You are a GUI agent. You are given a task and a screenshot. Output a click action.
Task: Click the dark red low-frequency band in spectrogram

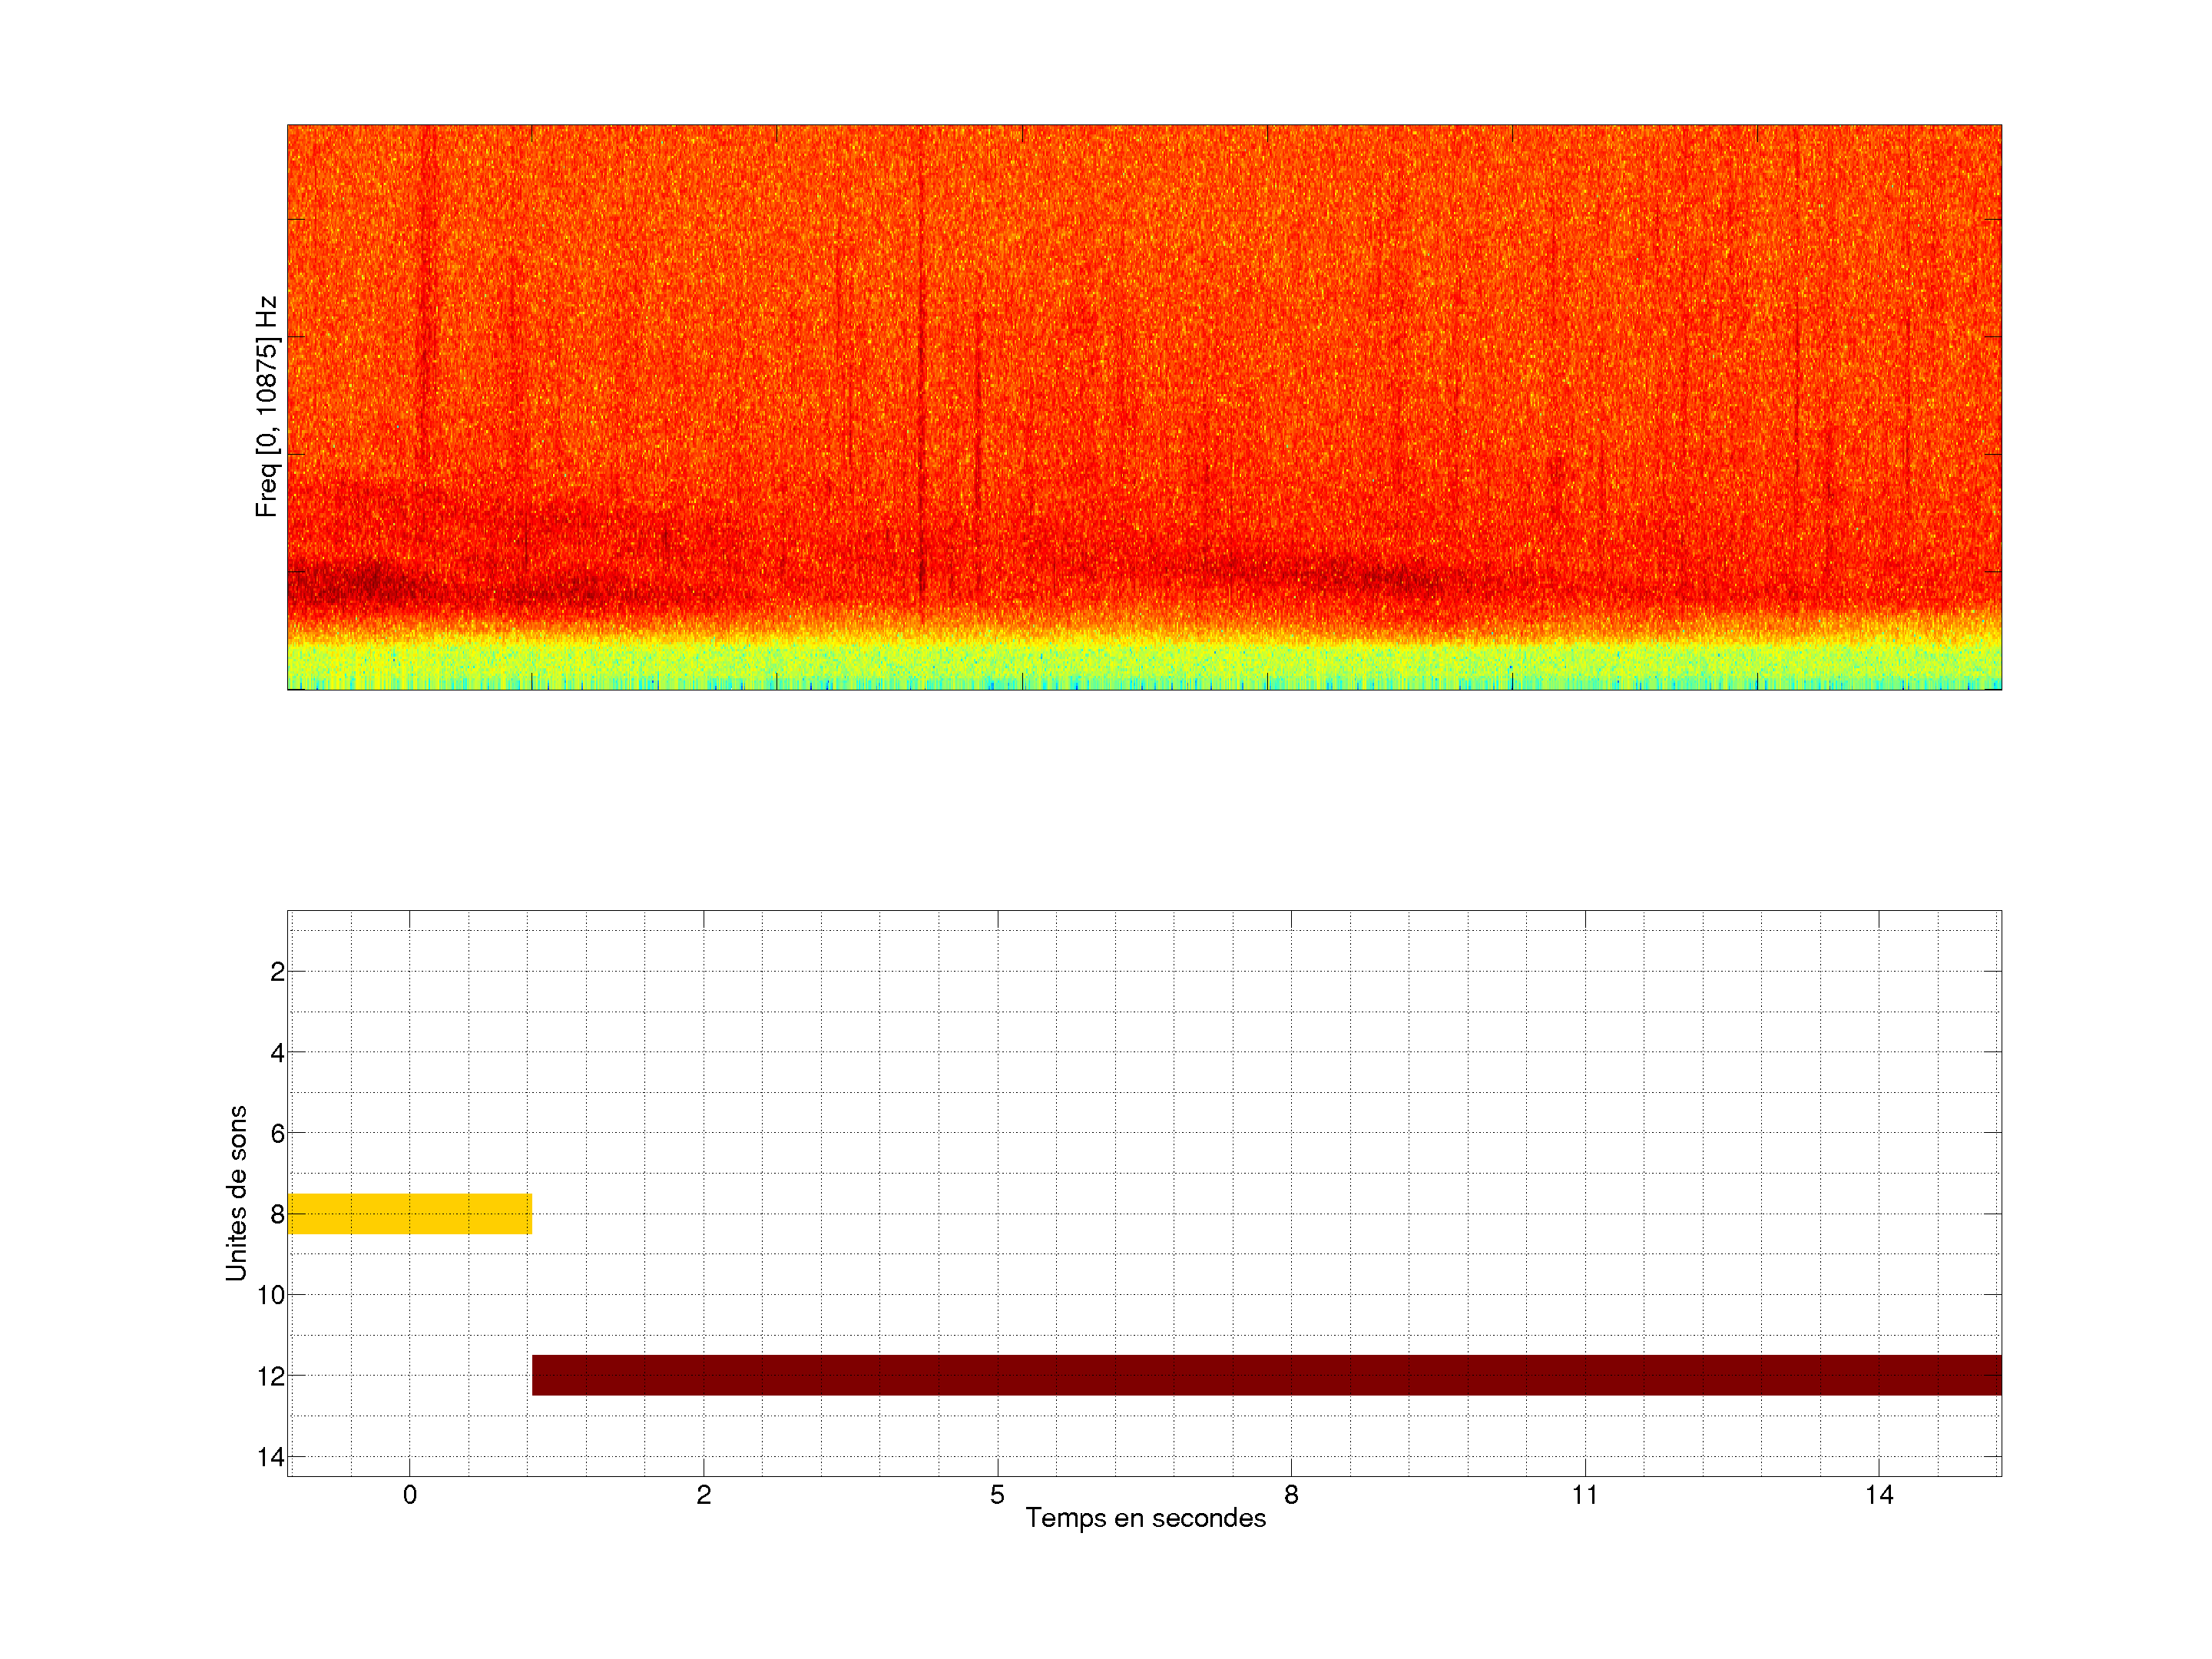tap(370, 585)
